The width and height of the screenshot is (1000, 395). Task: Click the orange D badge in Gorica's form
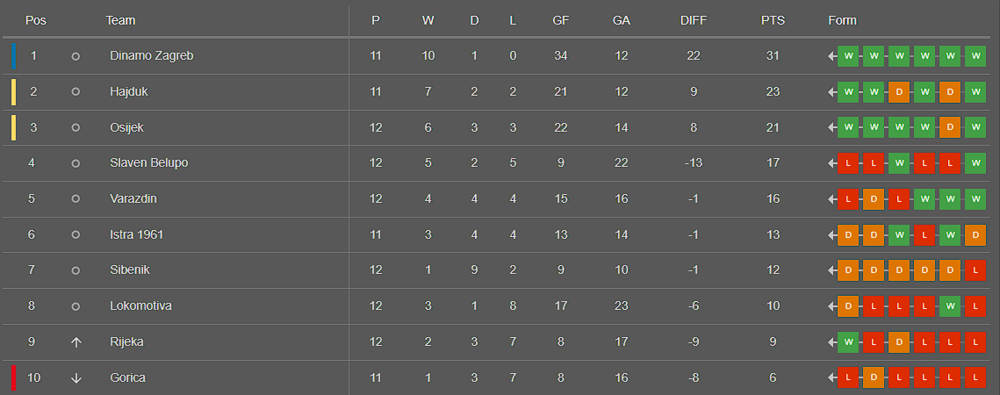point(873,378)
